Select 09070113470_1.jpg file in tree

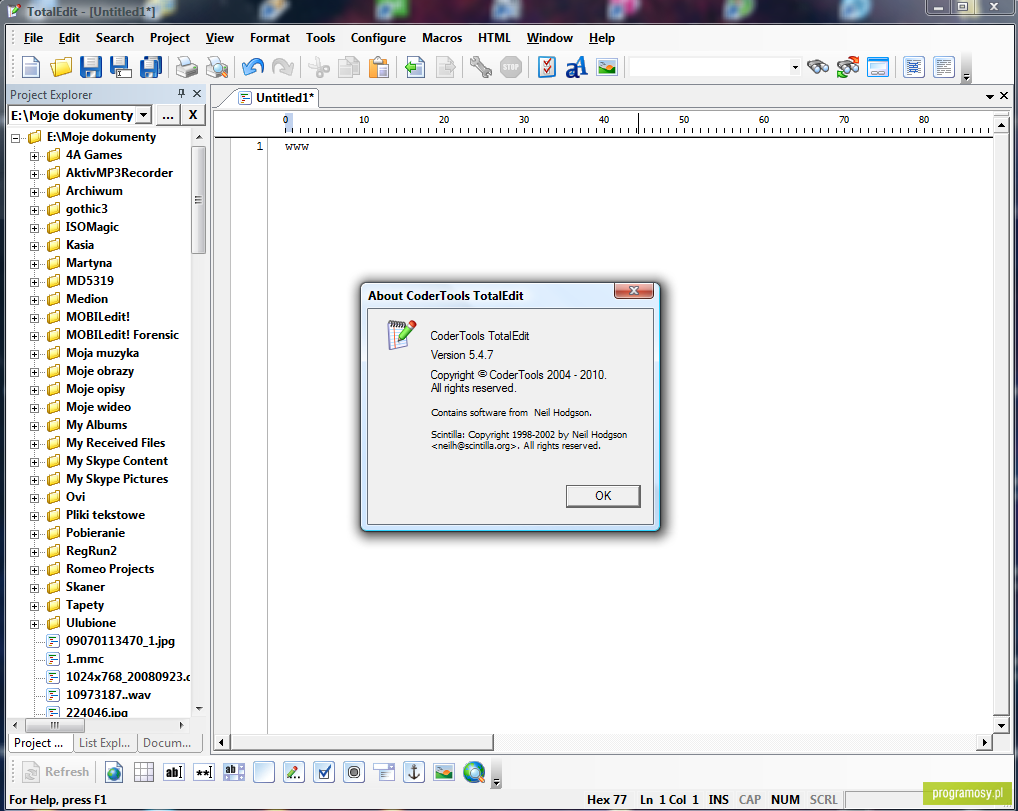[120, 641]
